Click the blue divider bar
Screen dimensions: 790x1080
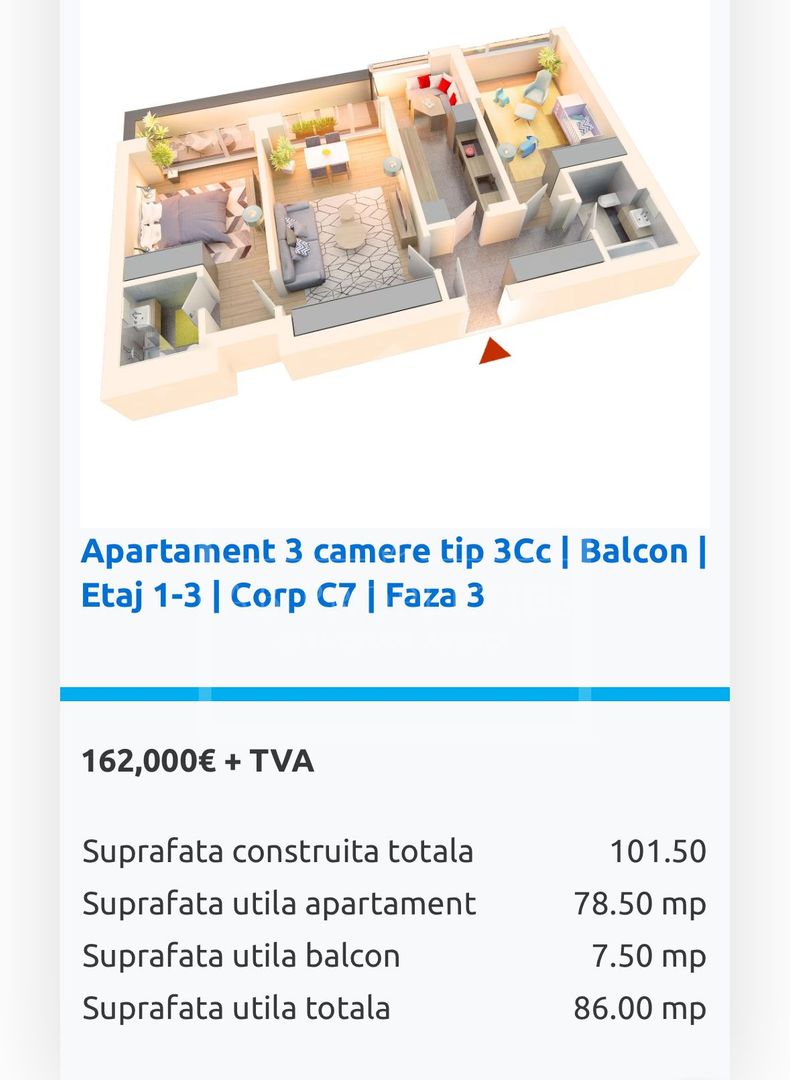395,694
